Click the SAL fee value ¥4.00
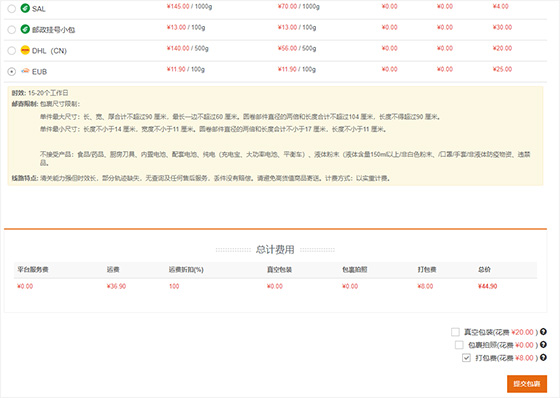 point(500,6)
